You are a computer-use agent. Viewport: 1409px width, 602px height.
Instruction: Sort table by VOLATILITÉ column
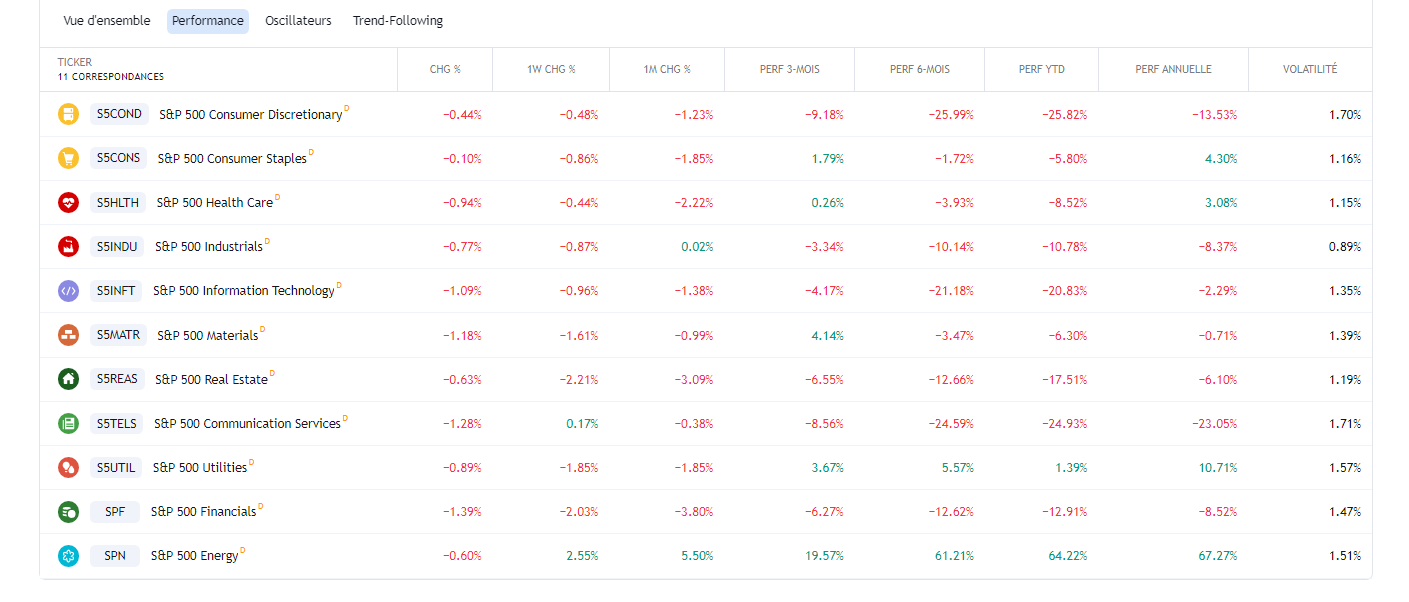coord(1310,70)
